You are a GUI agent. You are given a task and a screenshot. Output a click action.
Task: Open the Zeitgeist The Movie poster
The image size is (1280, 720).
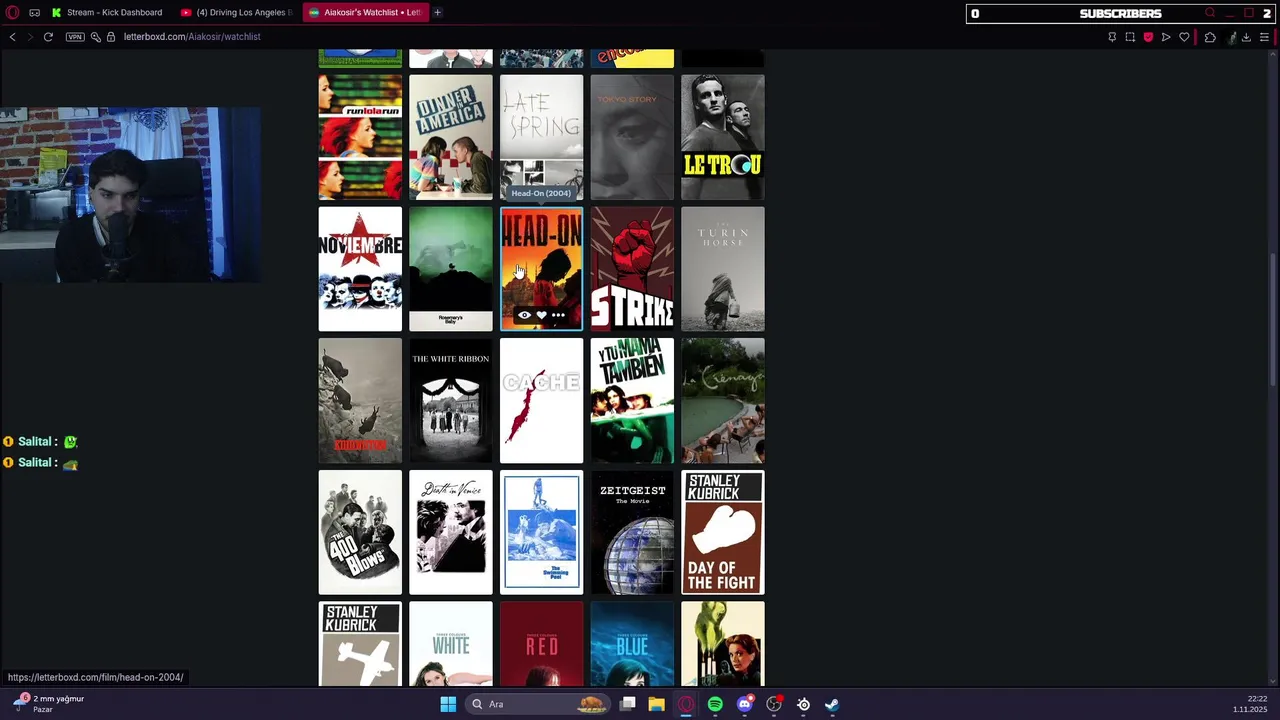click(x=632, y=533)
